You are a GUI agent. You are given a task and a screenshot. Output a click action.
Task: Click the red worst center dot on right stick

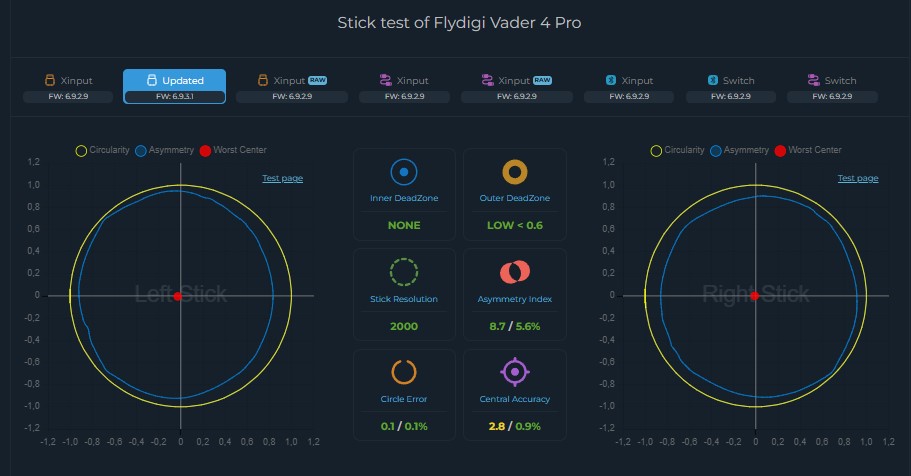(754, 296)
